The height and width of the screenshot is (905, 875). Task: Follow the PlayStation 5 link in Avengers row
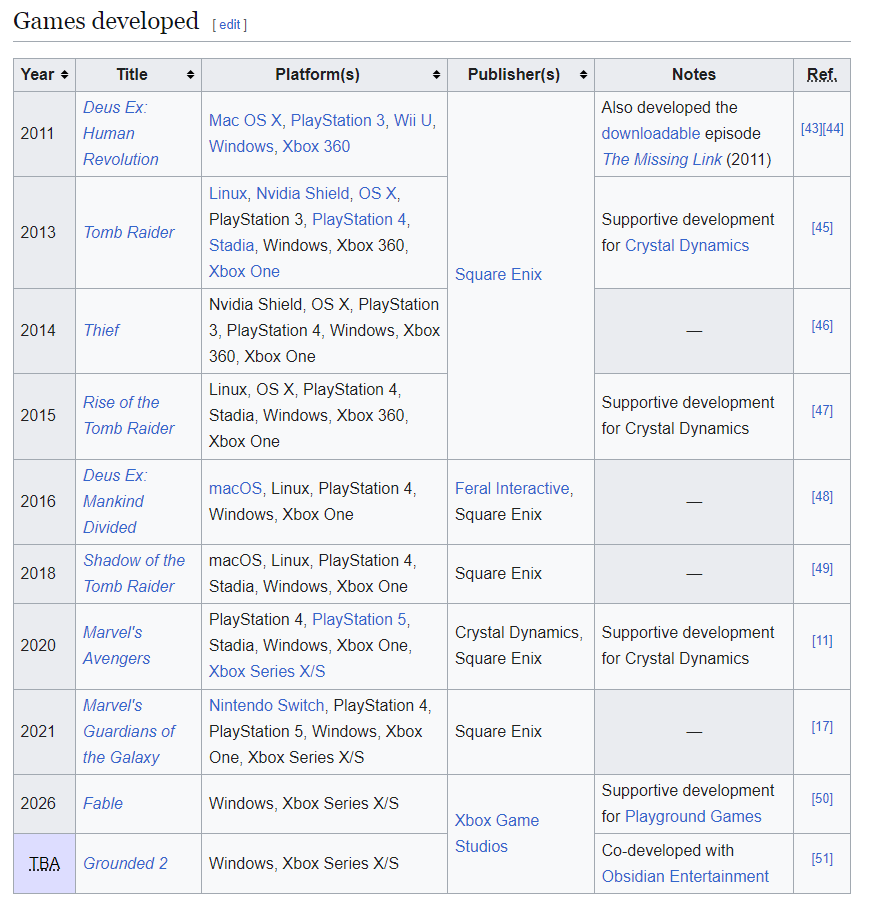tap(359, 619)
